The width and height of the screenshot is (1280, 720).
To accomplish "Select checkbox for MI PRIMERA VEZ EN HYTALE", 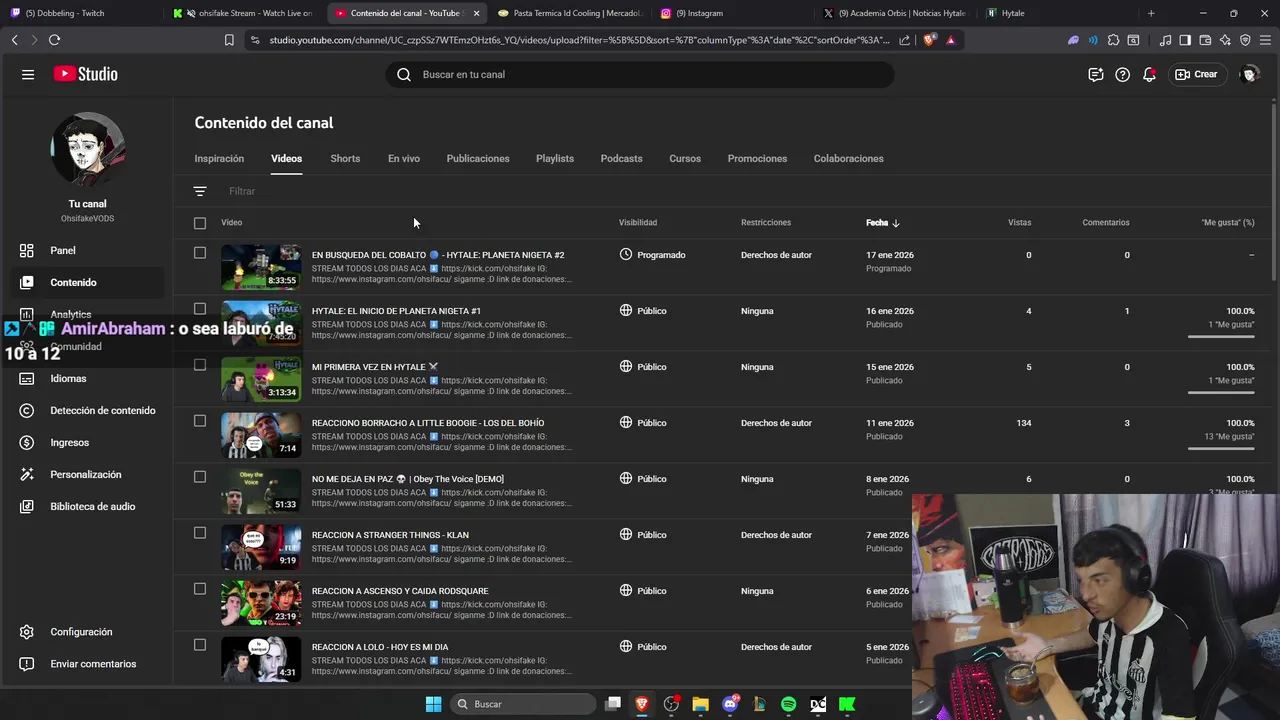I will pos(200,365).
